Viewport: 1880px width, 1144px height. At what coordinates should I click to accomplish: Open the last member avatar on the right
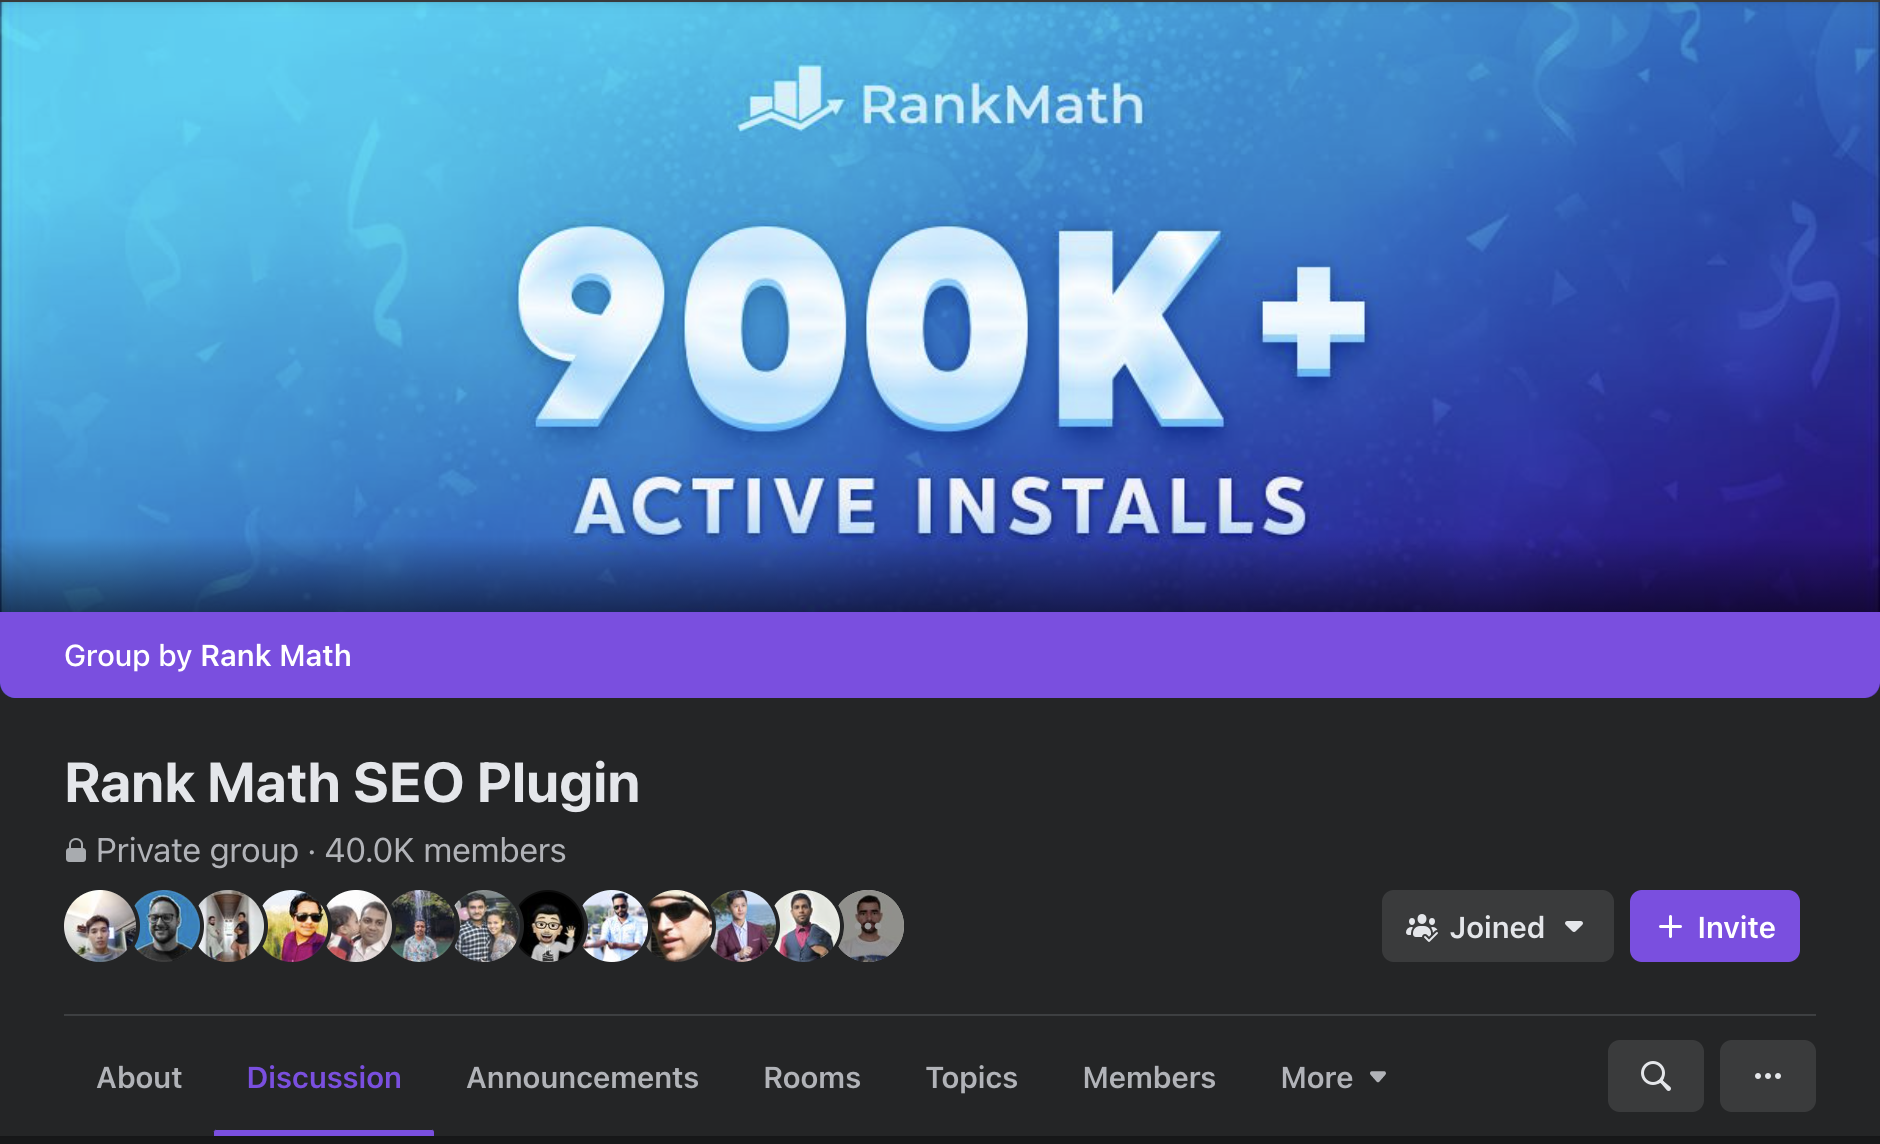click(869, 926)
